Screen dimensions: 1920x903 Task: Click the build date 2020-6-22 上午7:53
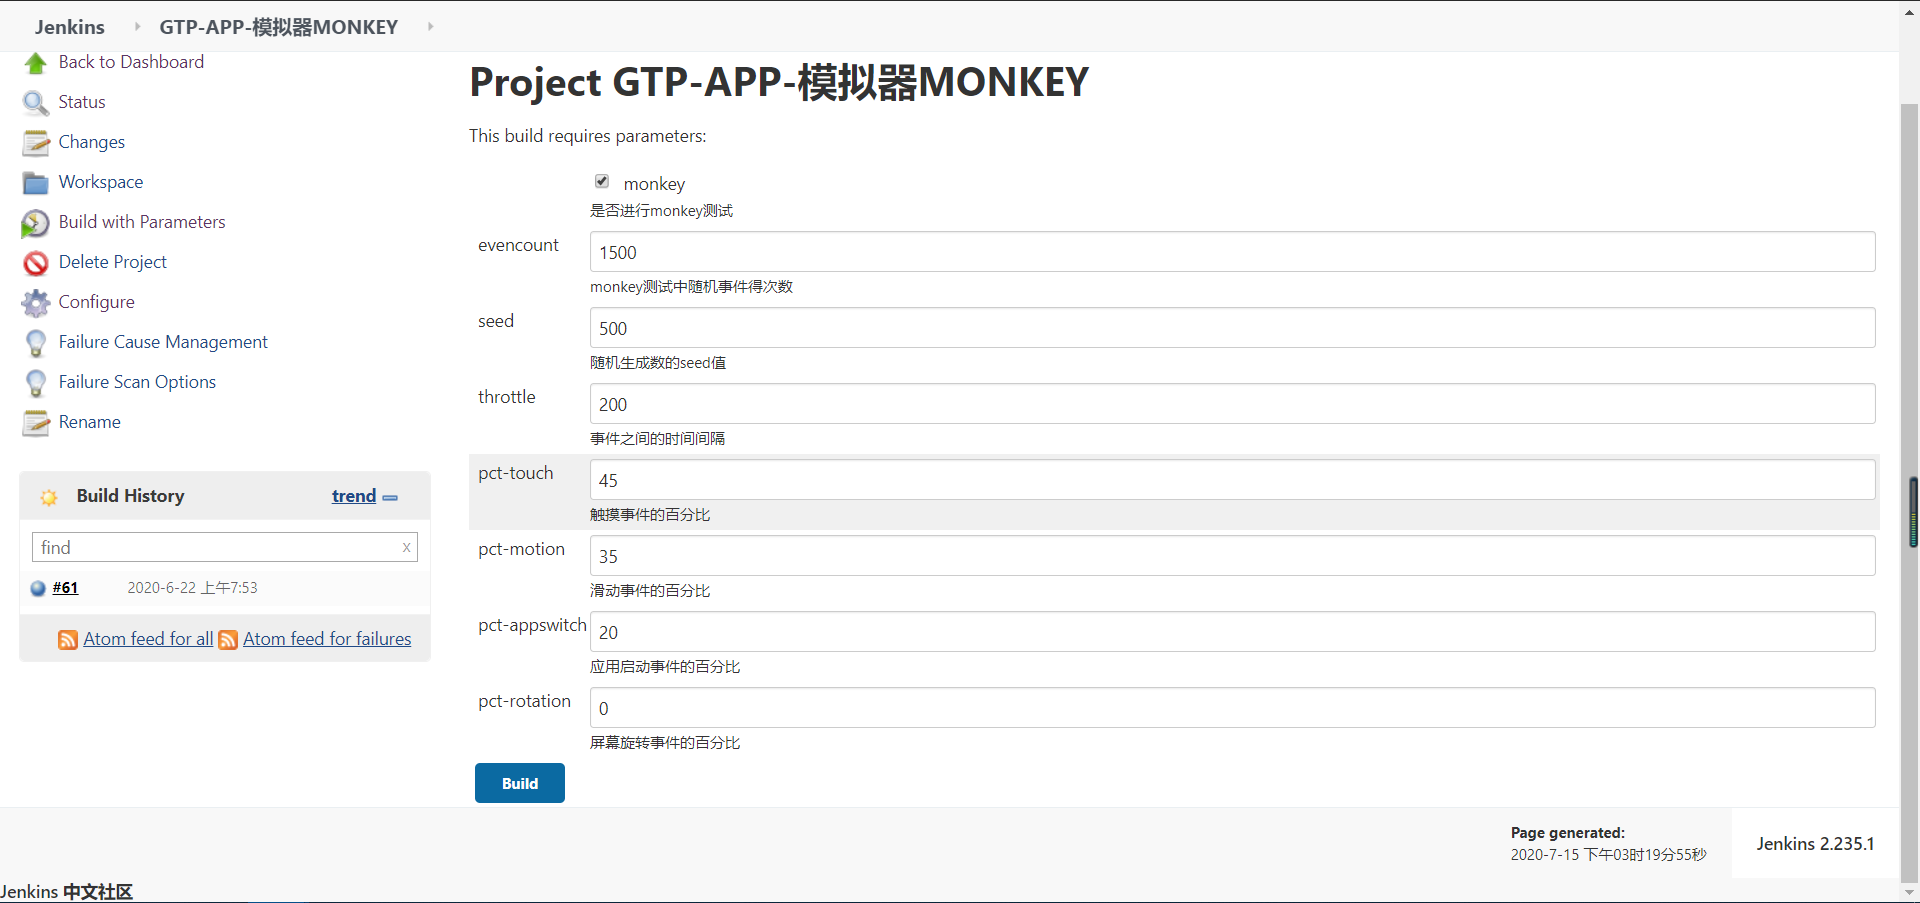pyautogui.click(x=192, y=588)
